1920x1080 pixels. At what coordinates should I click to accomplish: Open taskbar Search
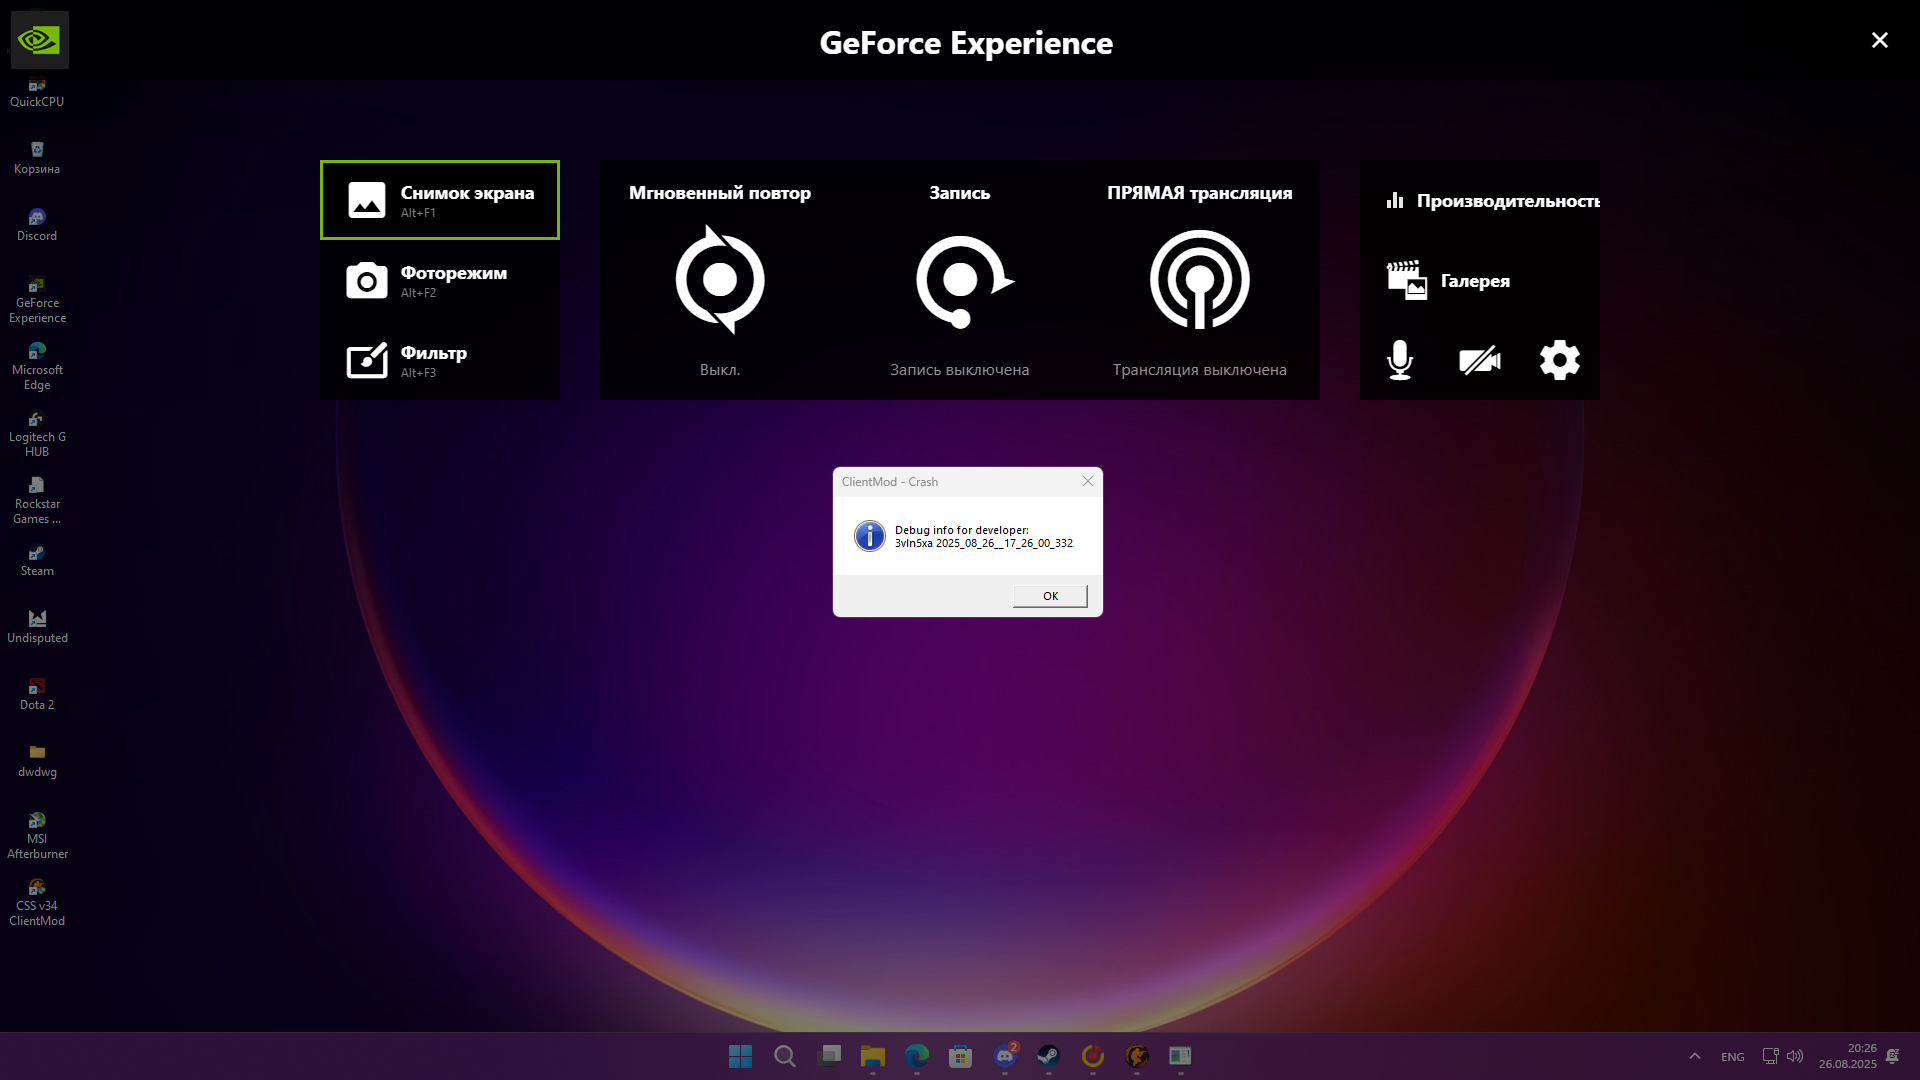(785, 1056)
